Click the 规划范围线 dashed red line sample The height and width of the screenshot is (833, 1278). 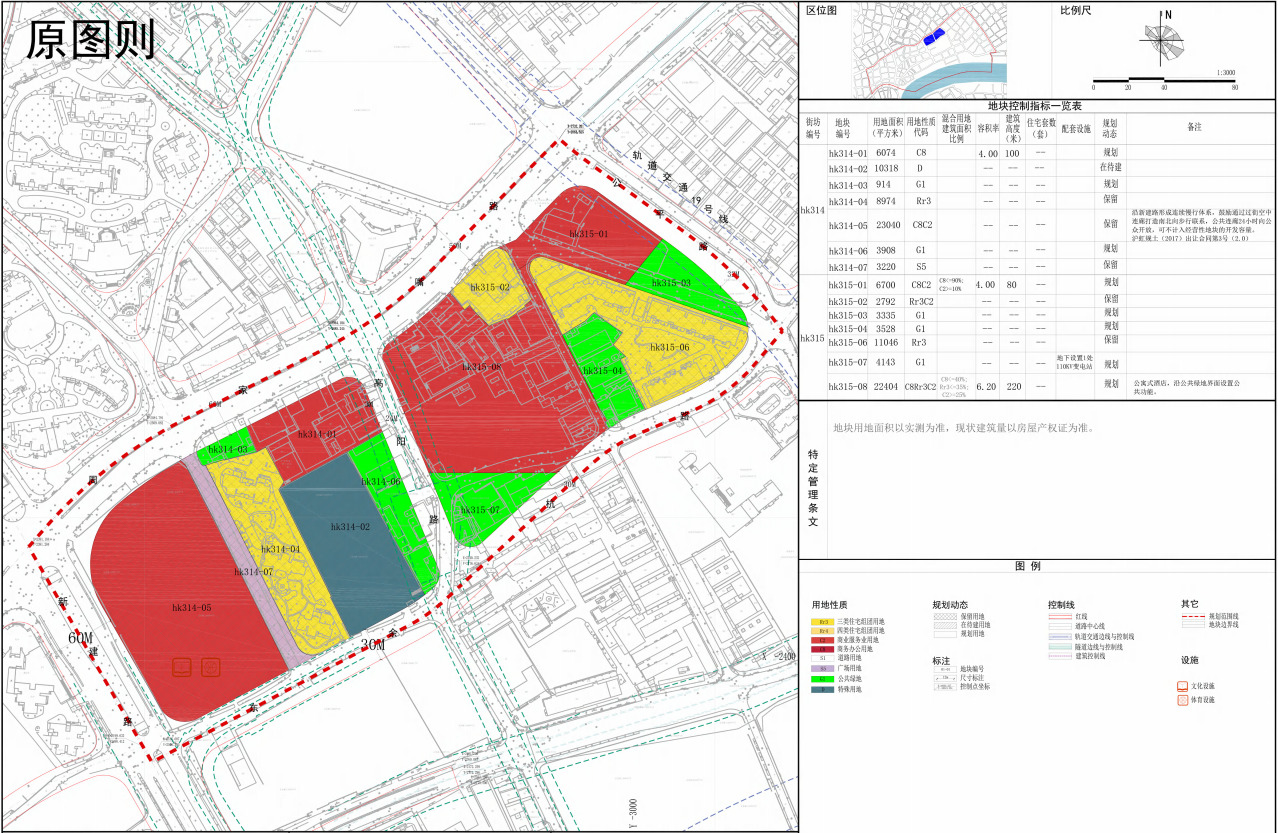[1194, 617]
